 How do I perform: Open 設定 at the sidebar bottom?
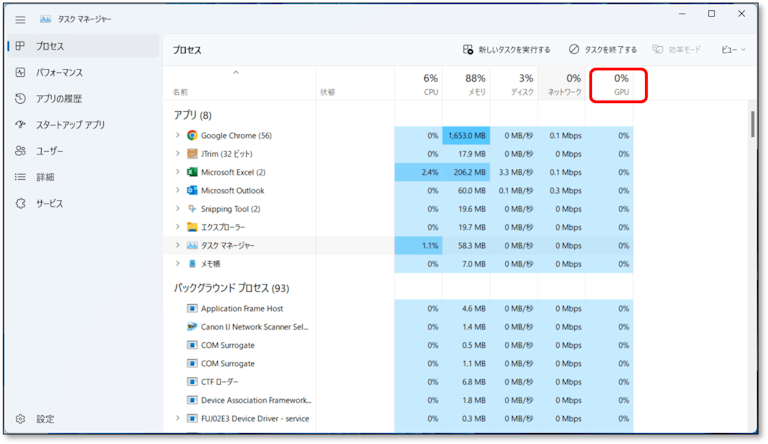pos(83,419)
